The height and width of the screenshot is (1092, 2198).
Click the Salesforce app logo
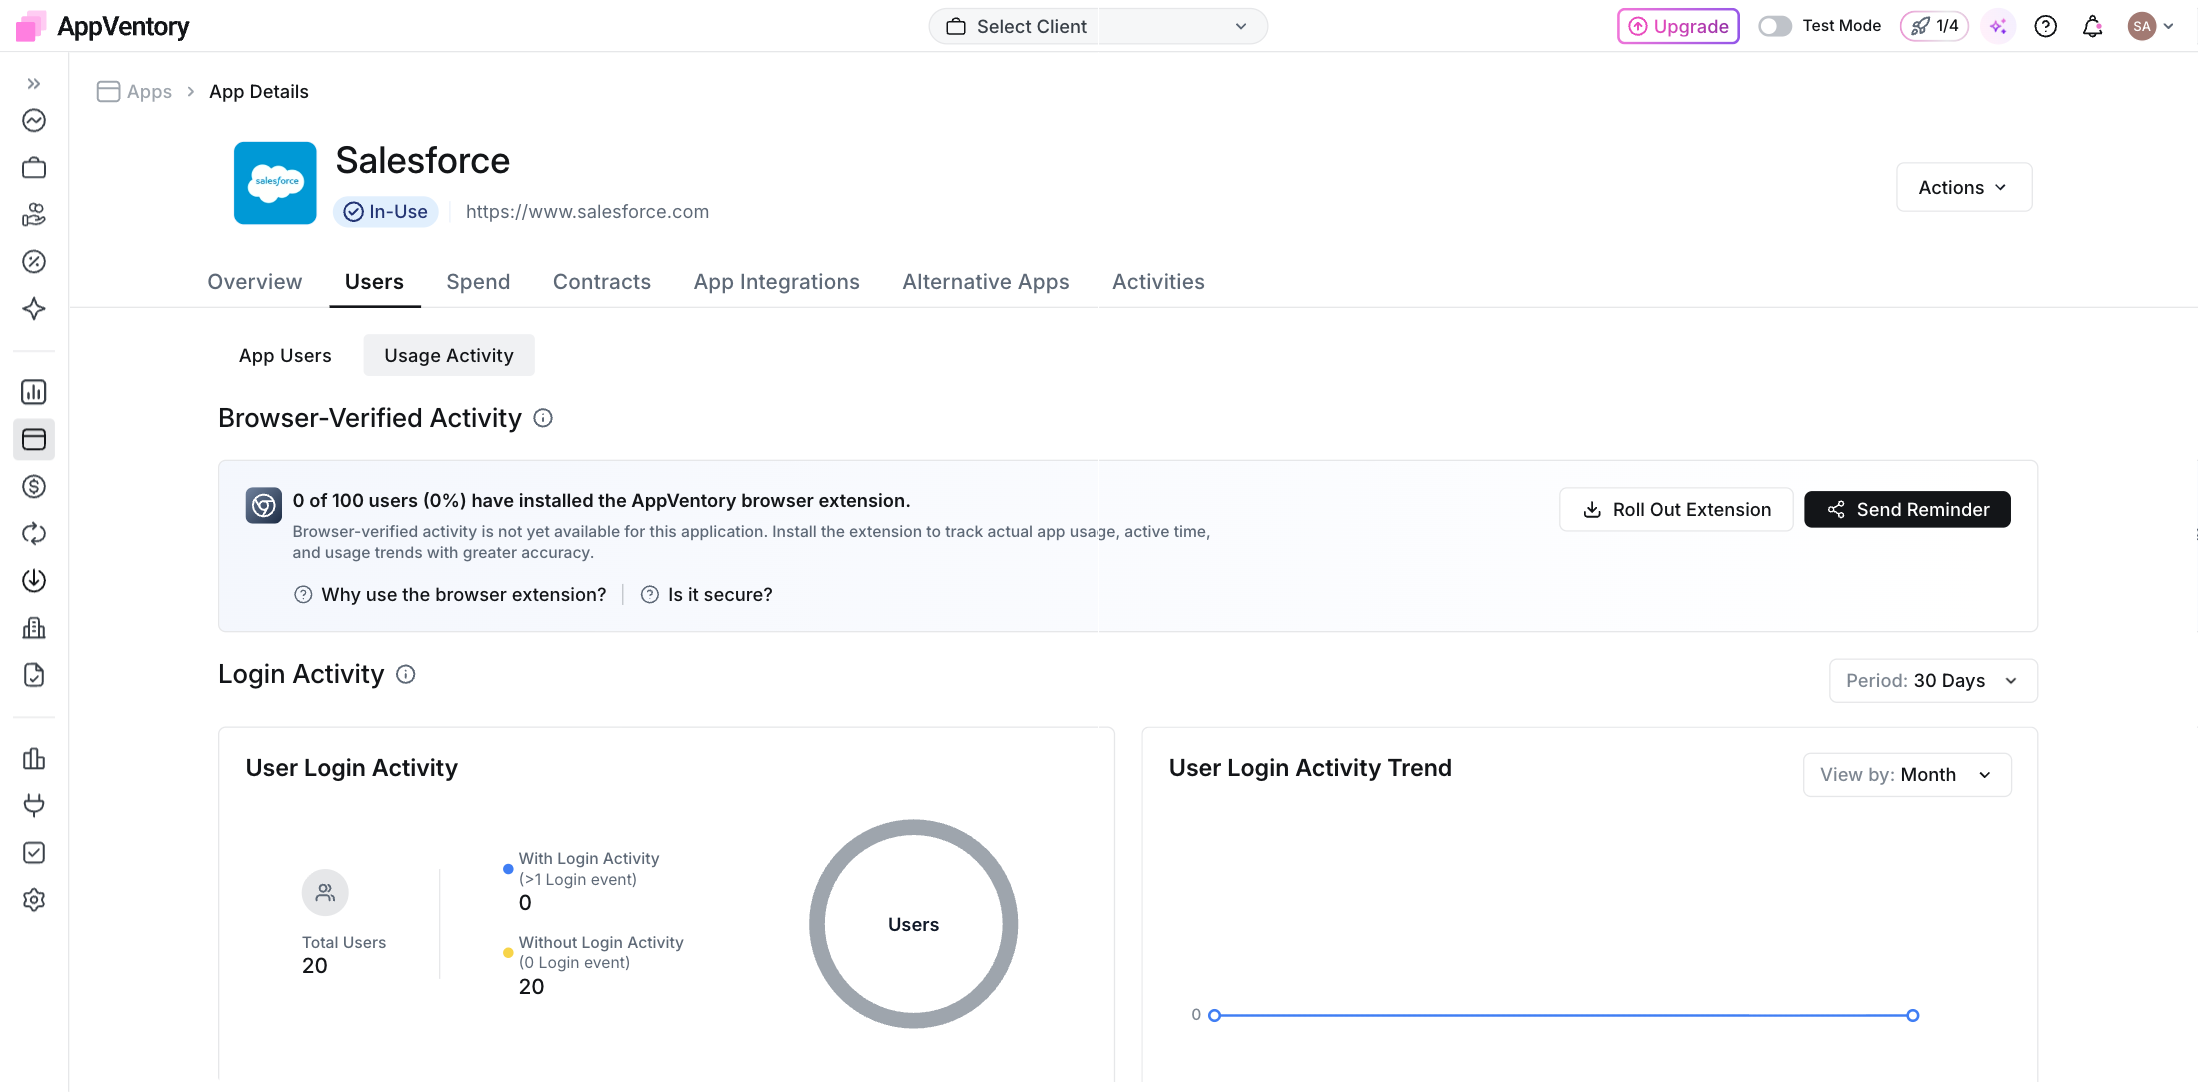pyautogui.click(x=275, y=183)
